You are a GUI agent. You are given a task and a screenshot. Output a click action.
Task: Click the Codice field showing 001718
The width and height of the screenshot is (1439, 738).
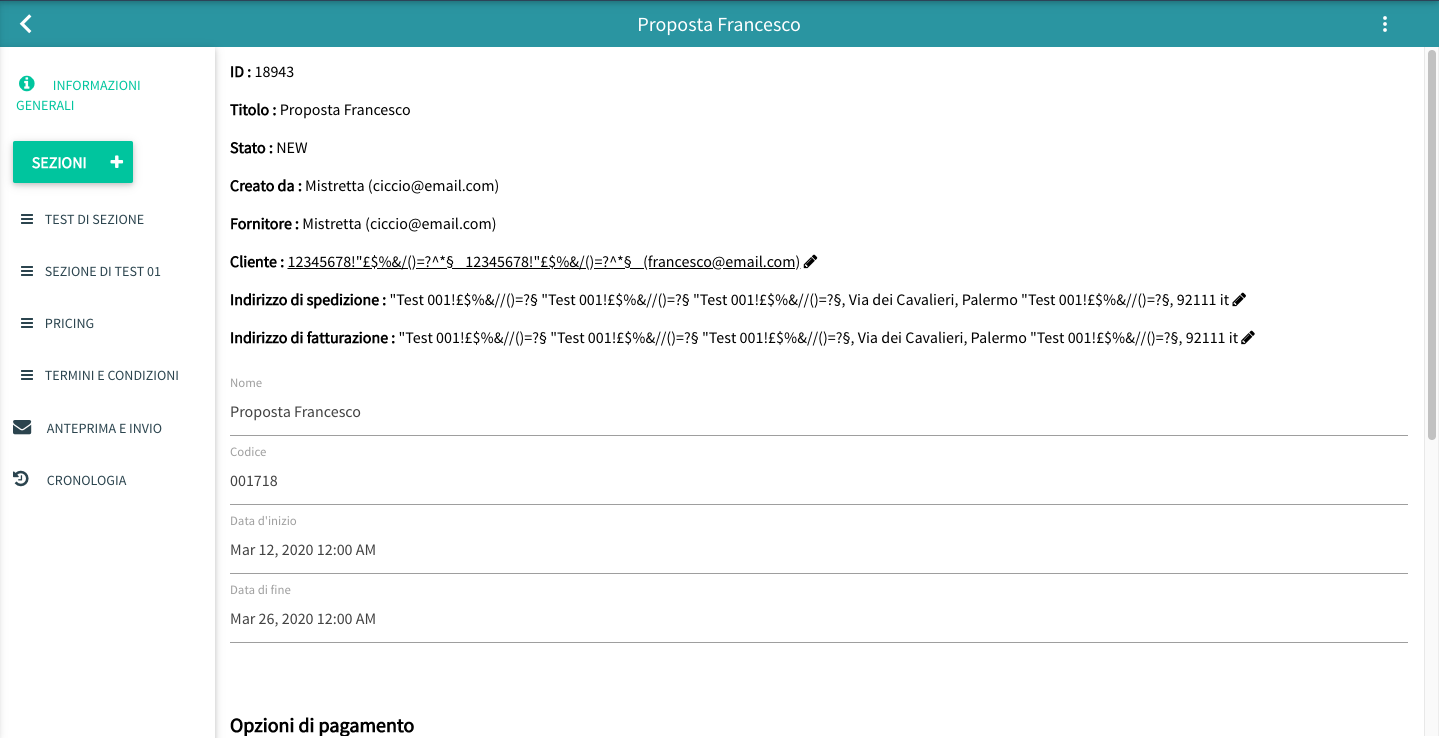pyautogui.click(x=818, y=481)
